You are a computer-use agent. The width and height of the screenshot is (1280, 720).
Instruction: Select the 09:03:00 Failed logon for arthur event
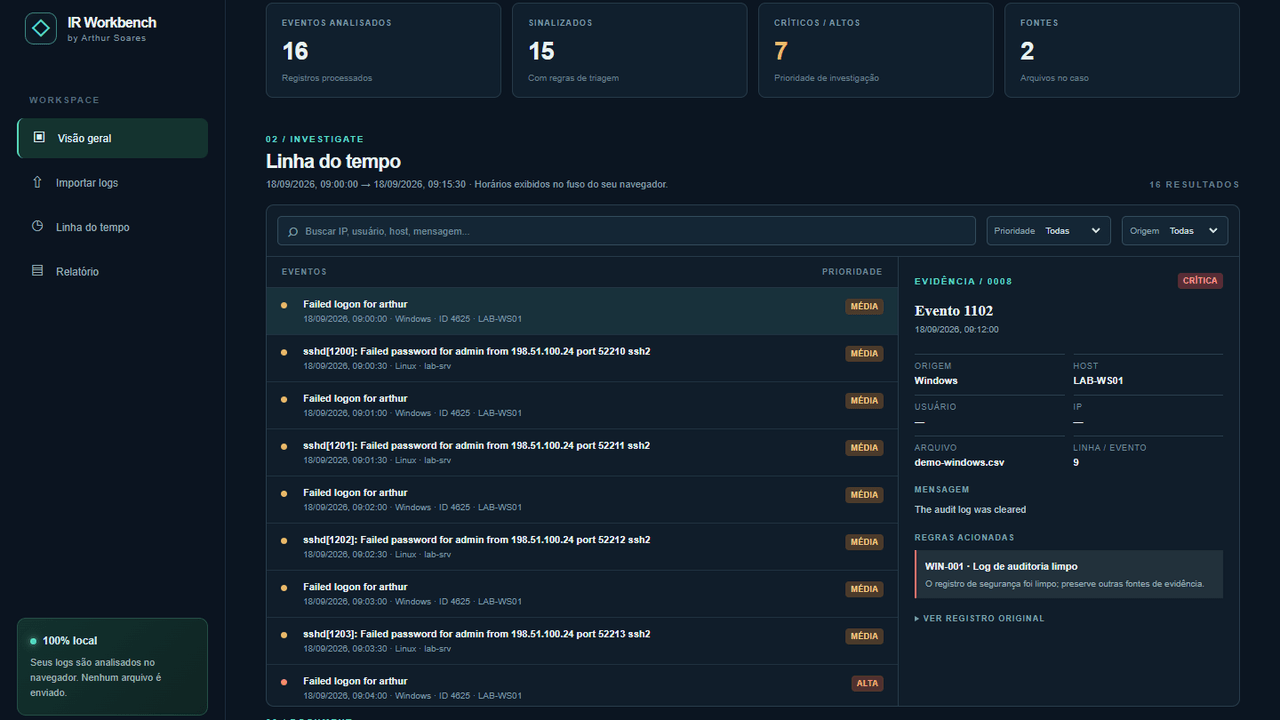click(x=582, y=594)
